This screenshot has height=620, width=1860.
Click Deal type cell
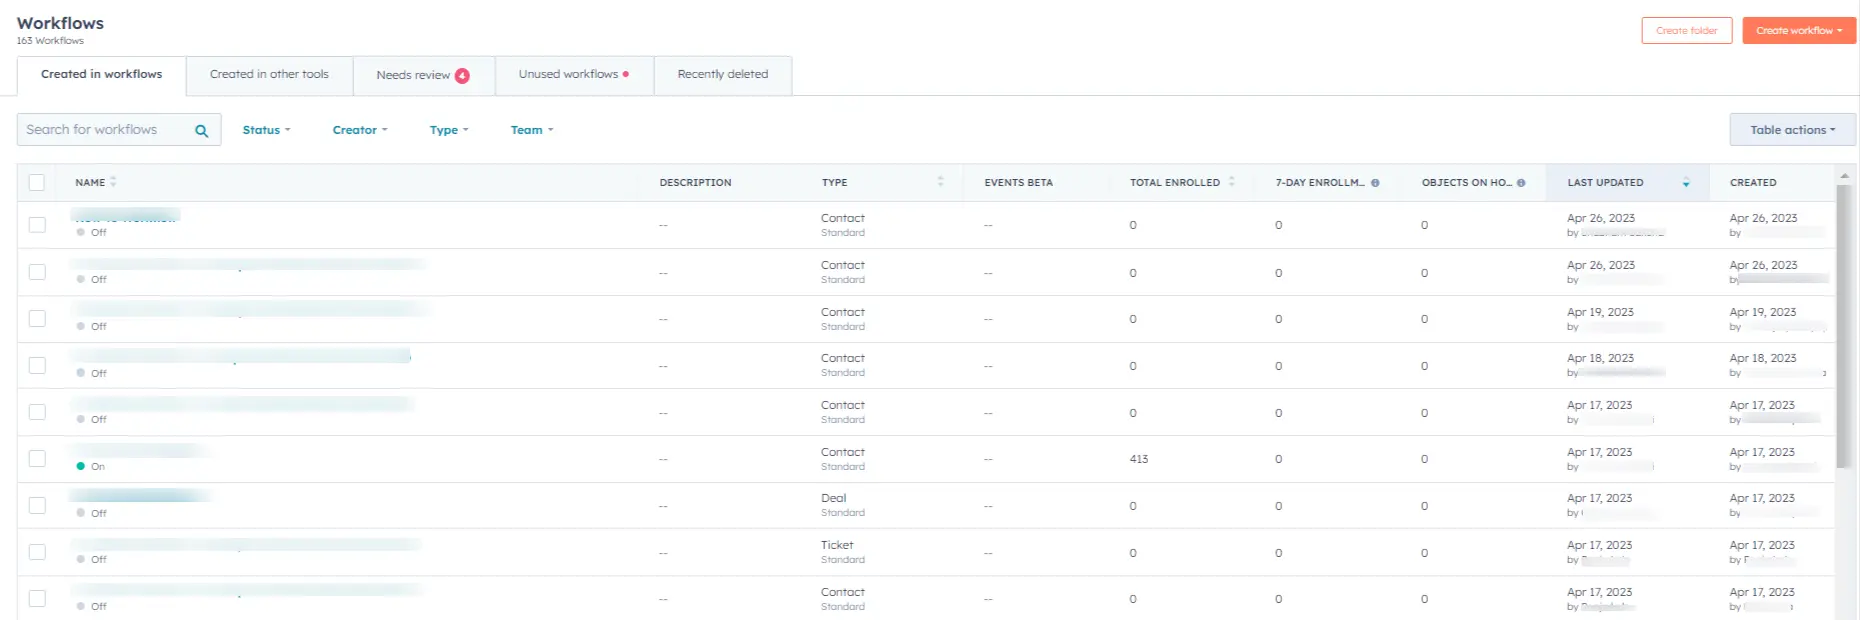coord(833,498)
